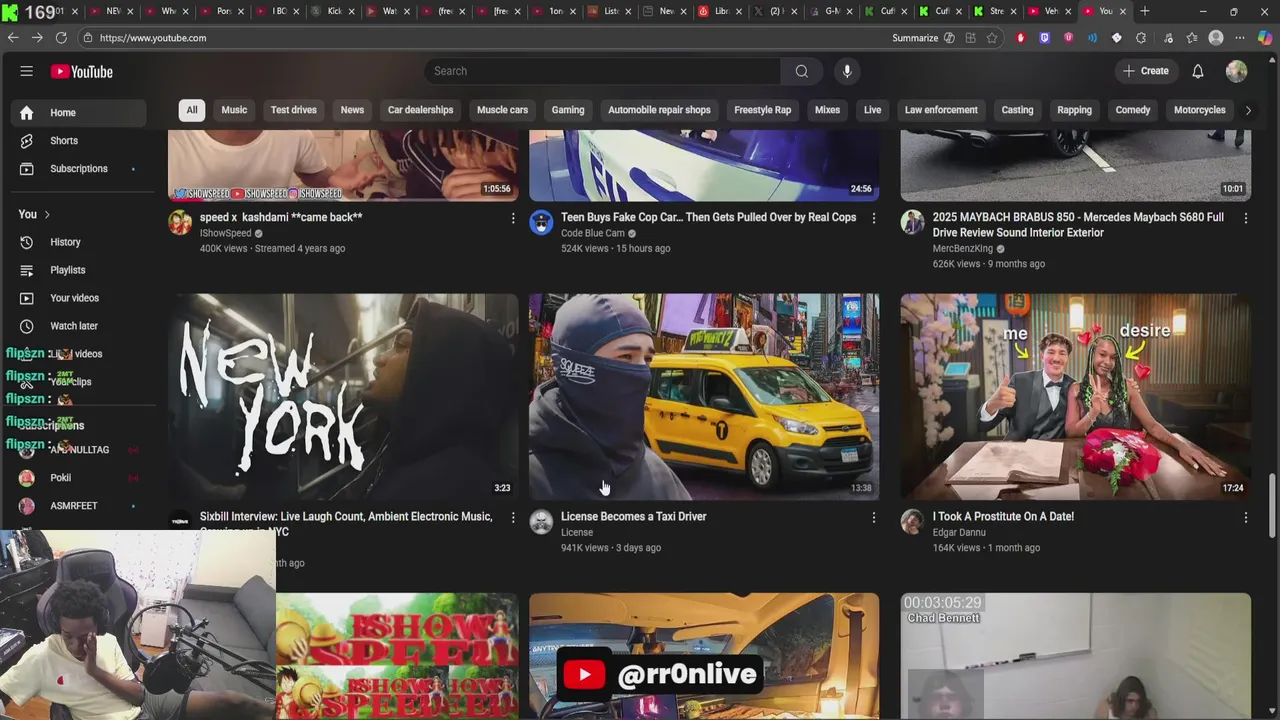
Task: Click the page vertical scrollbar thumb
Action: tap(1273, 505)
